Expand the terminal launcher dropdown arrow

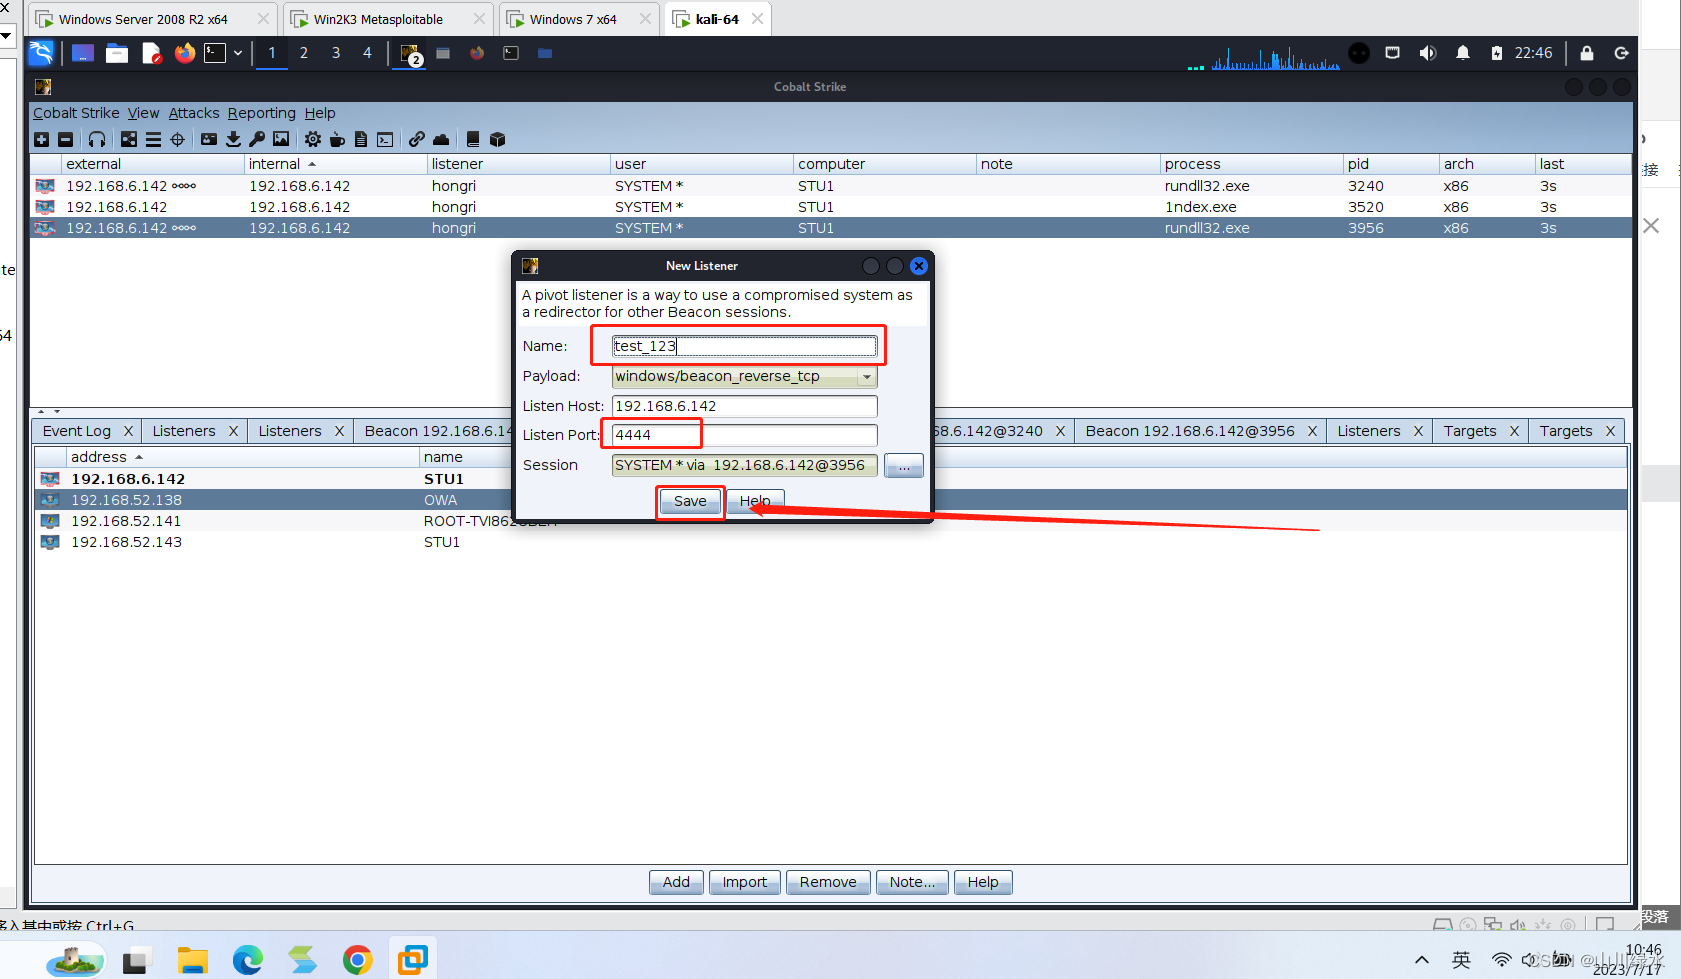pos(238,53)
